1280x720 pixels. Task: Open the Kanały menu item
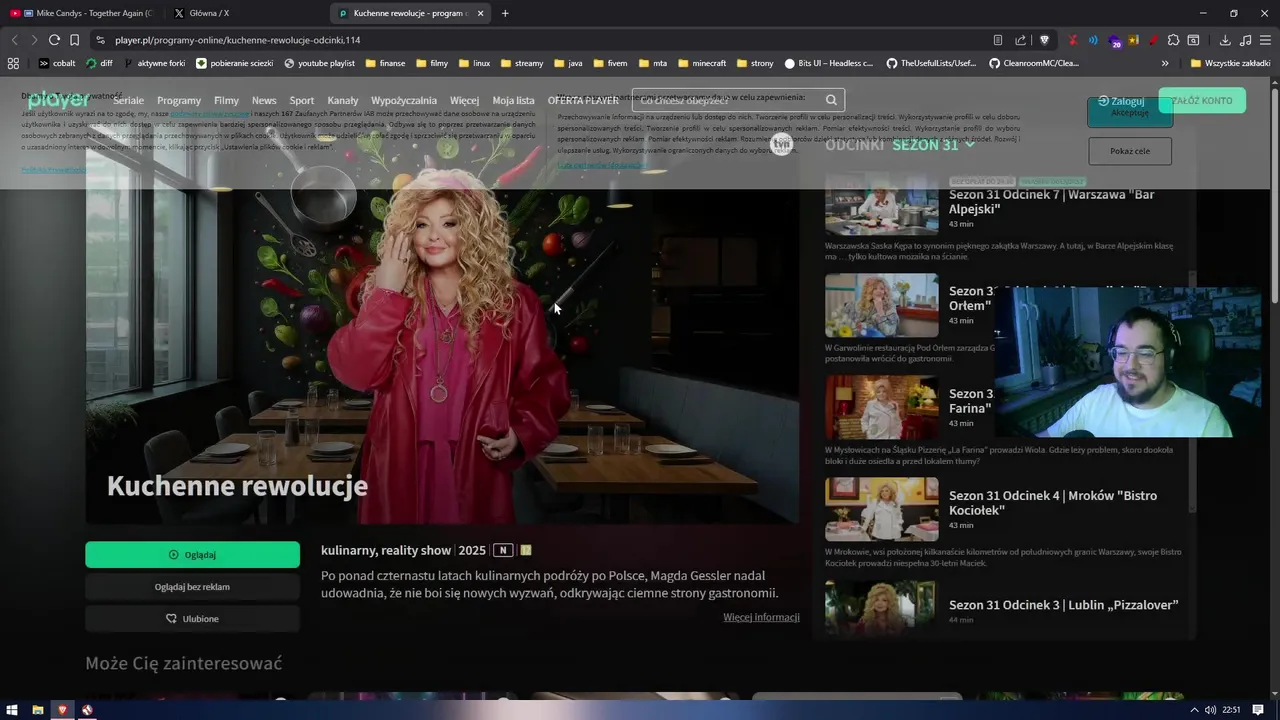pyautogui.click(x=342, y=101)
